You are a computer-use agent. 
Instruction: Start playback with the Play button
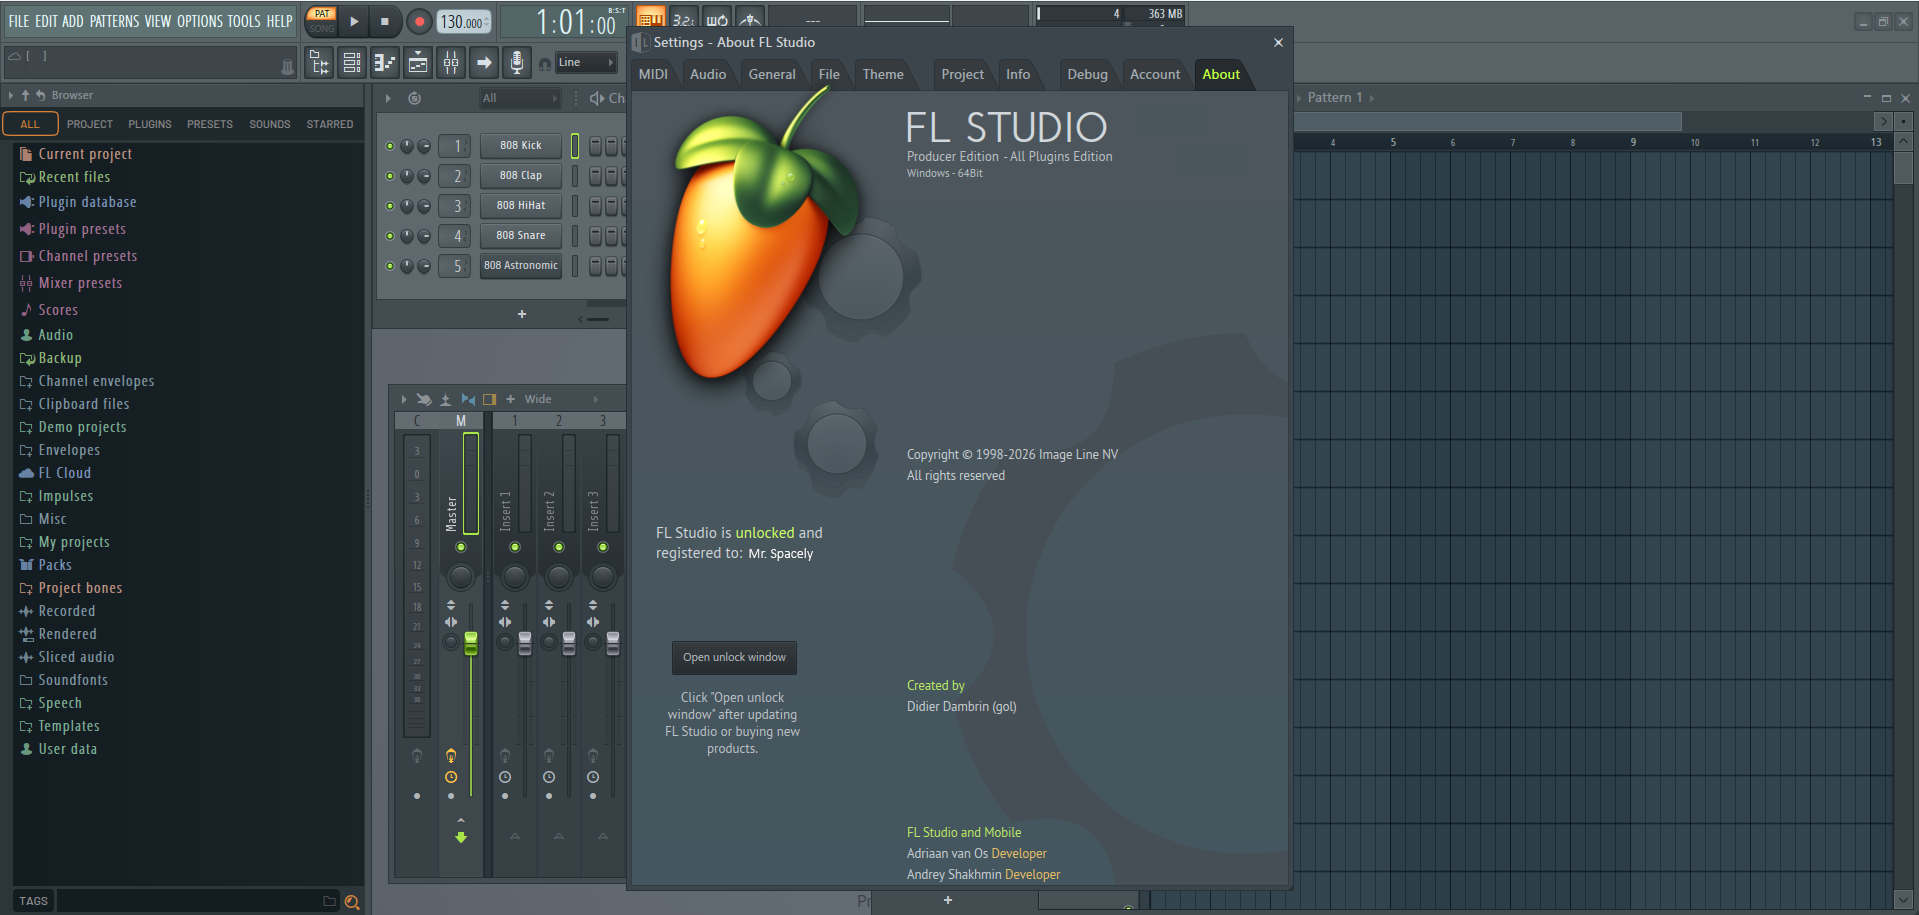pos(354,21)
